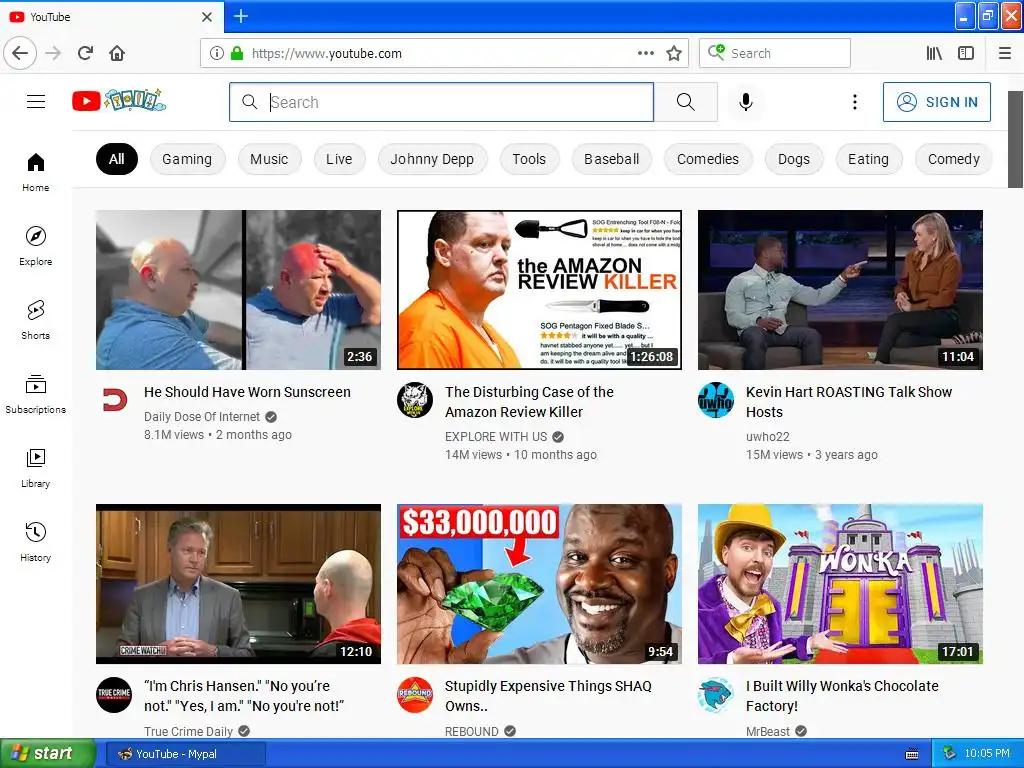This screenshot has width=1024, height=768.
Task: Select the Eating filter chip
Action: click(869, 159)
